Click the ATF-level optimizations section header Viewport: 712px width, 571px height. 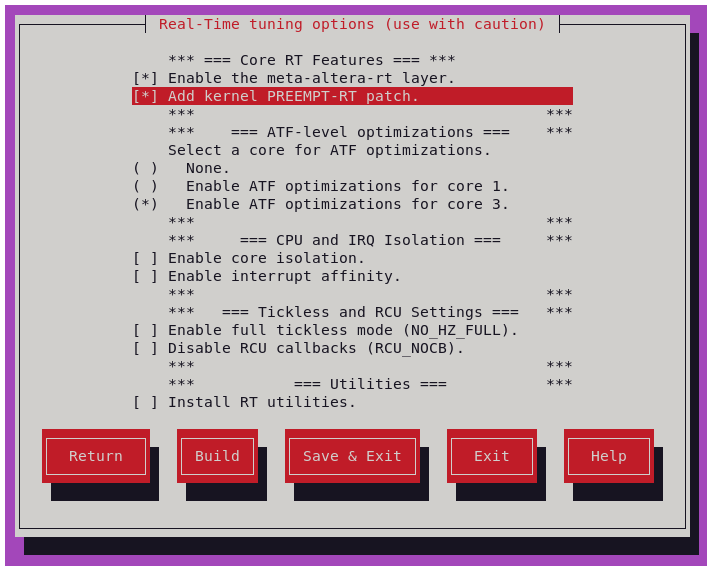pyautogui.click(x=370, y=132)
